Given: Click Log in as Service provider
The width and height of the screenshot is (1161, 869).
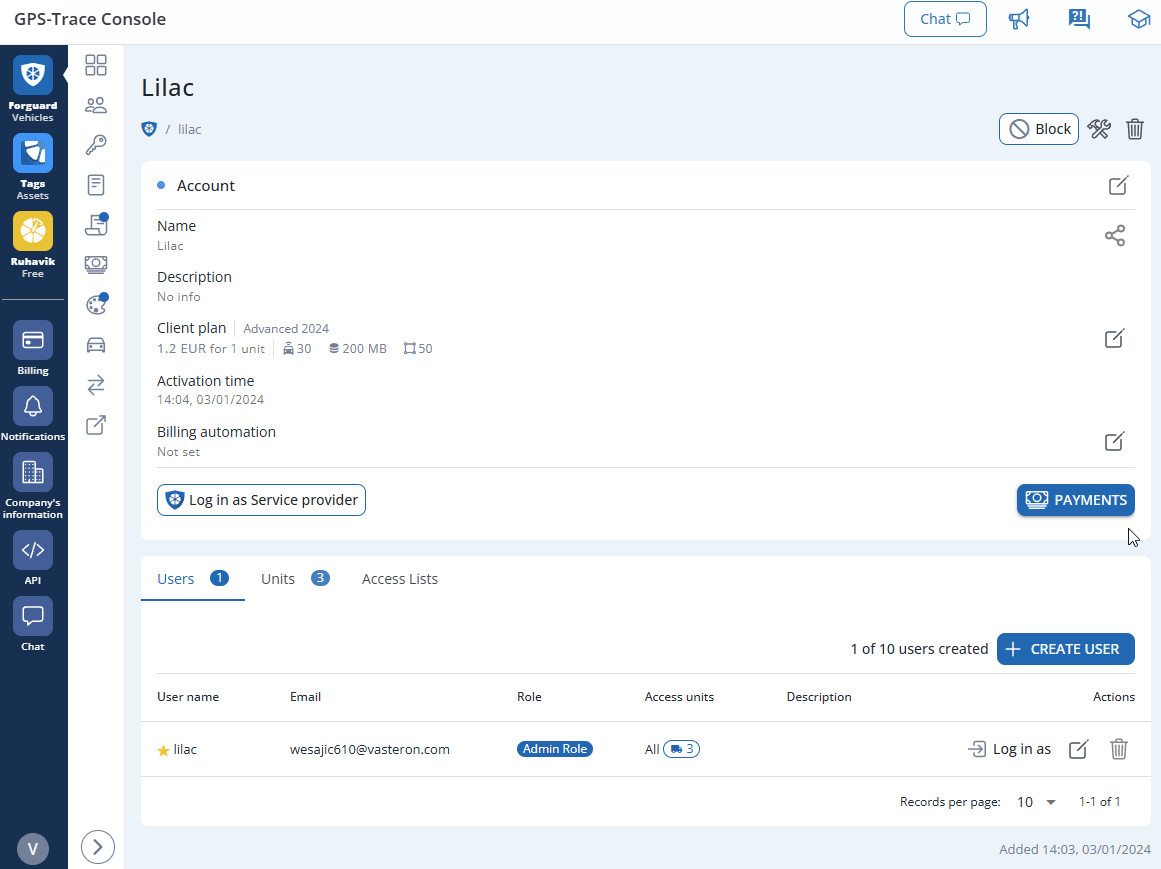Looking at the screenshot, I should tap(261, 500).
